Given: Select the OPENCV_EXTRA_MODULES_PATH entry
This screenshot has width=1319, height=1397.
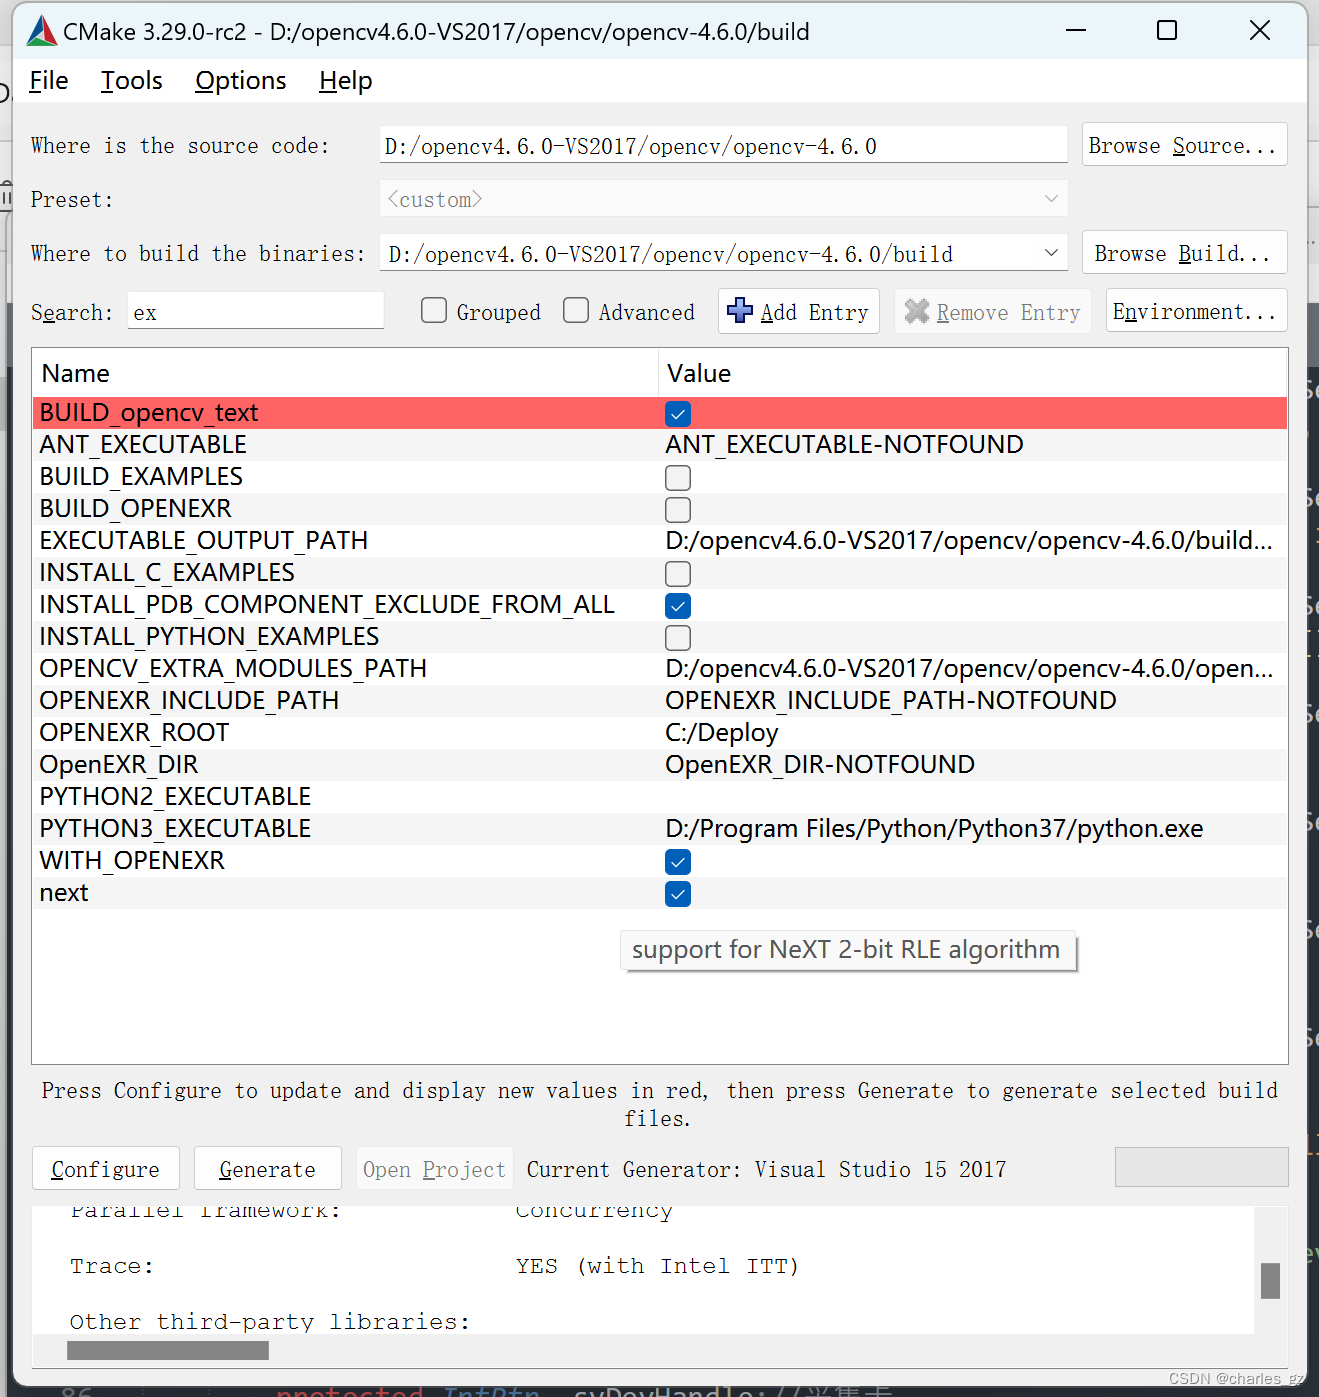Looking at the screenshot, I should coord(233,669).
